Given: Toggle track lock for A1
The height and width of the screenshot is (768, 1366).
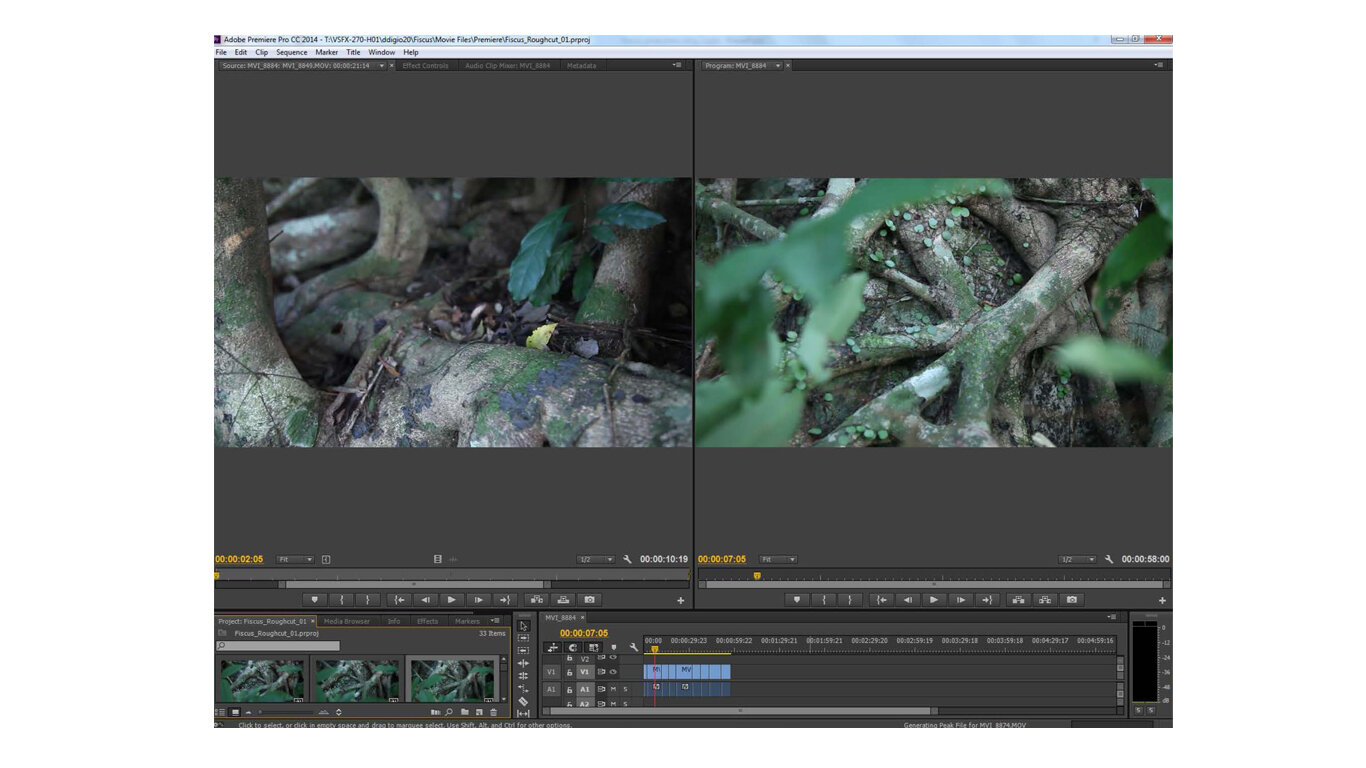Looking at the screenshot, I should 570,689.
